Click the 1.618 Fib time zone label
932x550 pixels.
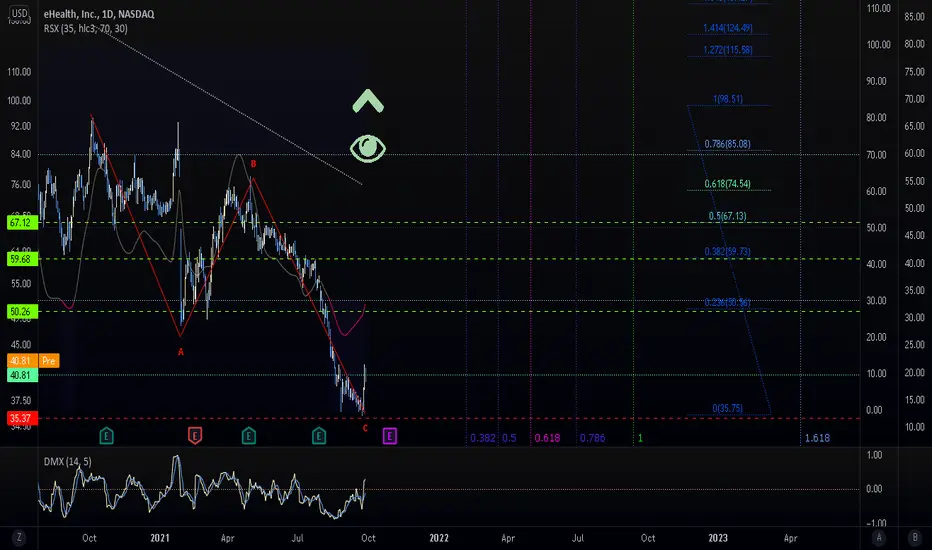[817, 438]
